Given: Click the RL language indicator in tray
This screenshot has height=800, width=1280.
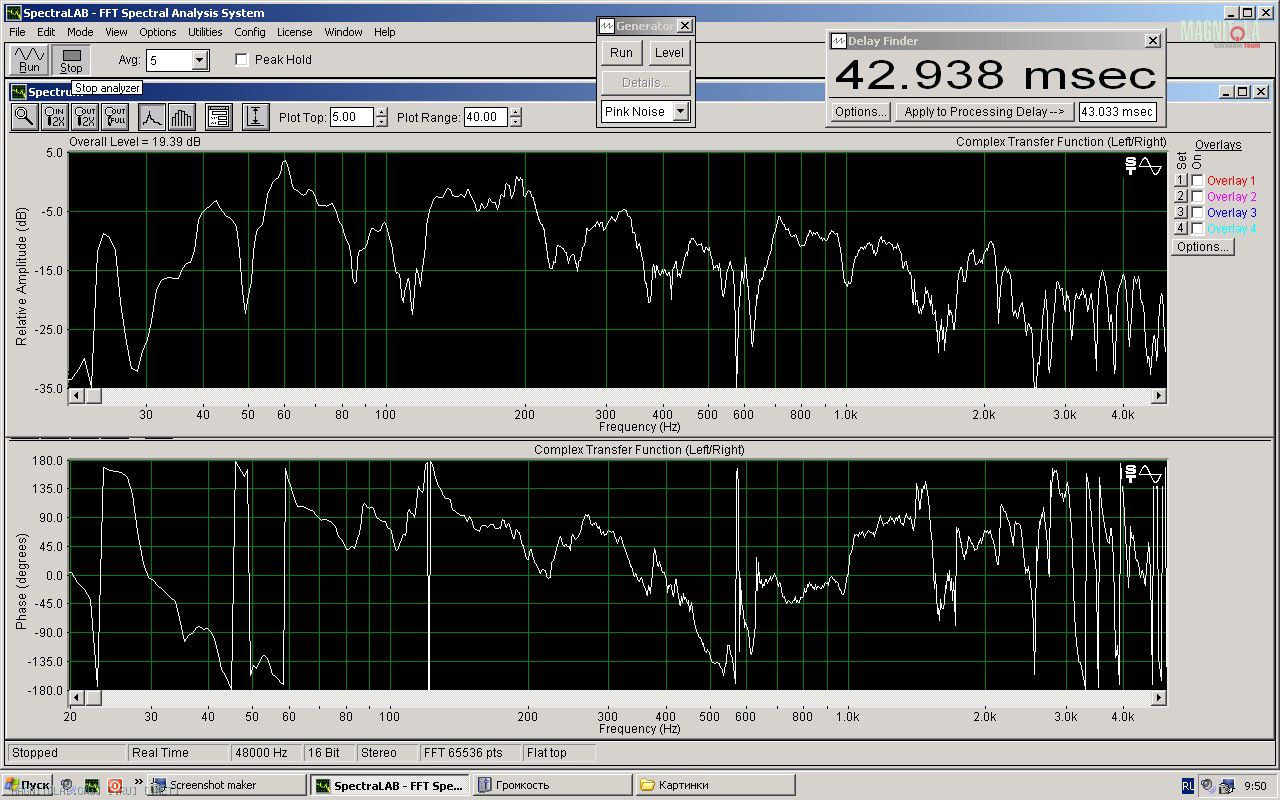Looking at the screenshot, I should pos(1188,785).
